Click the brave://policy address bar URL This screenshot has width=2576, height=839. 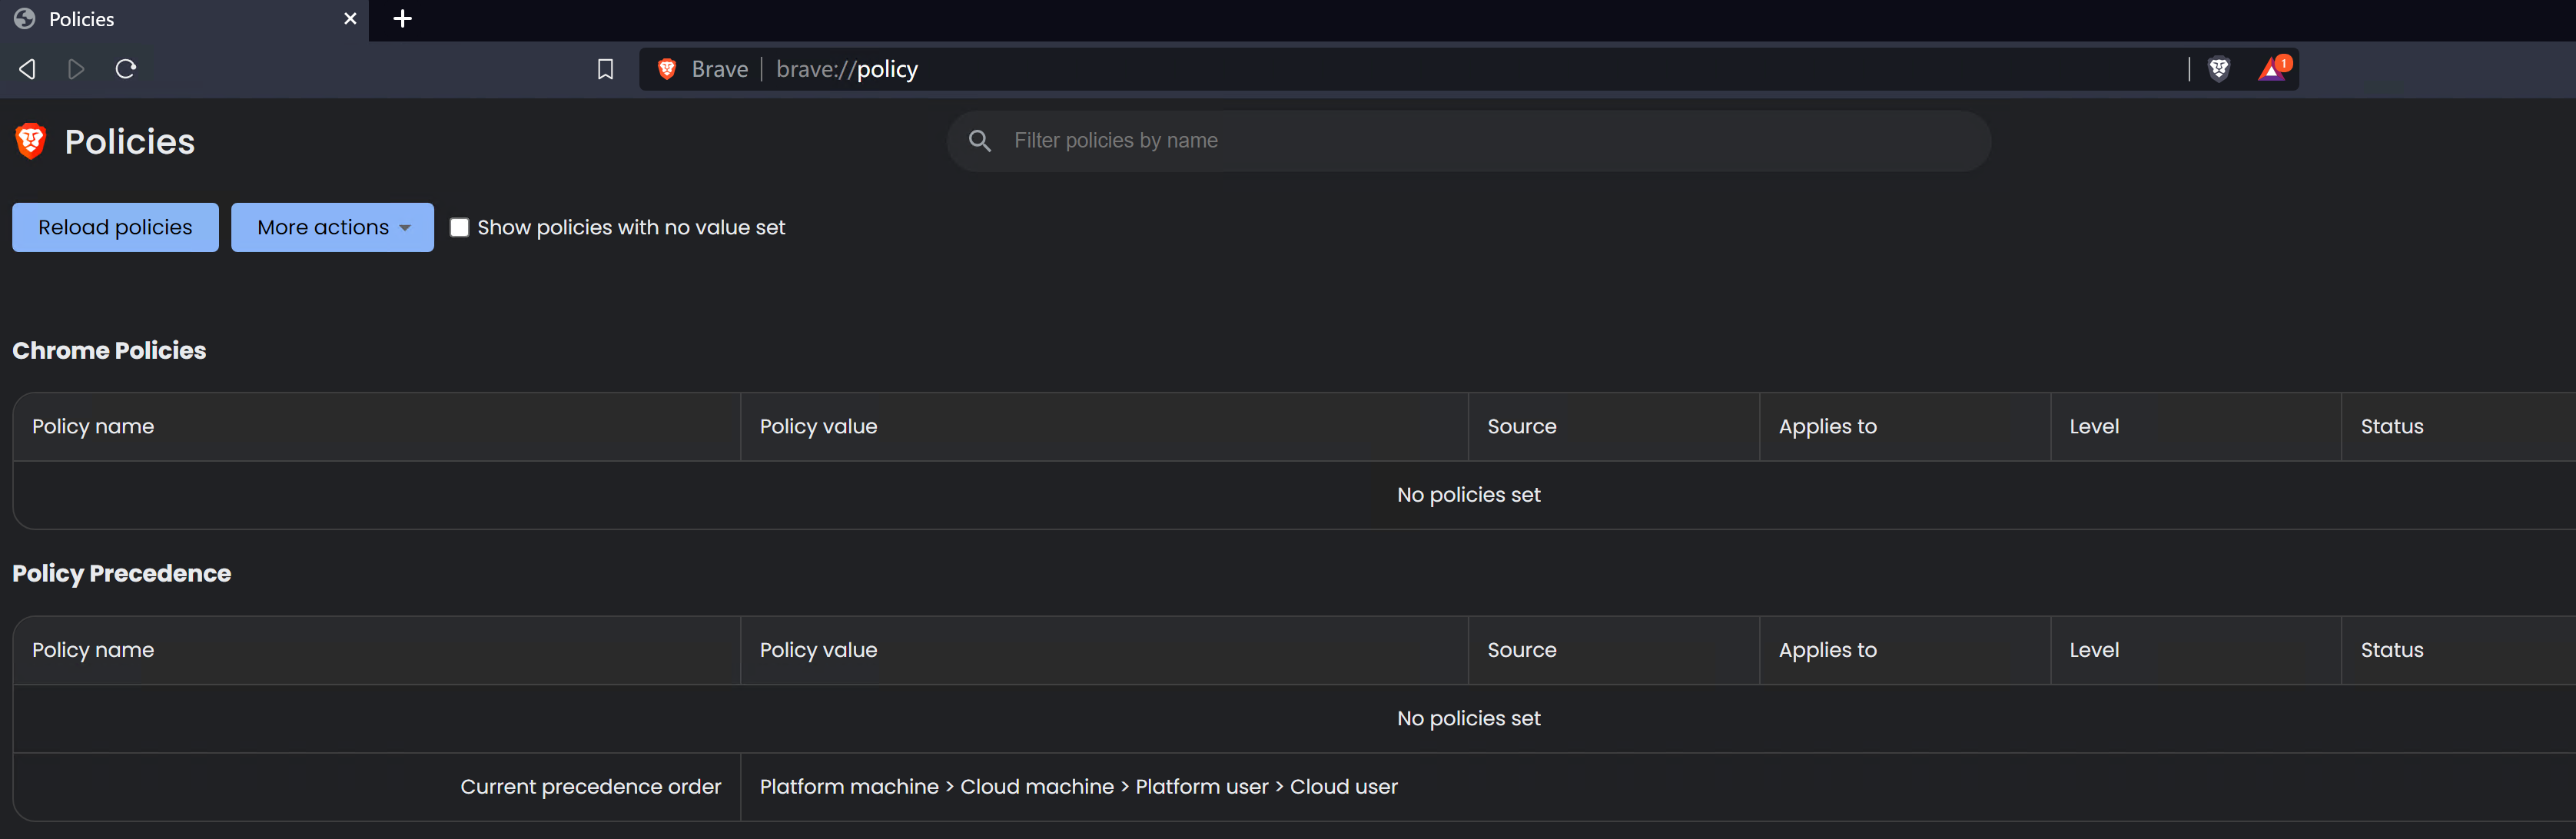(846, 69)
